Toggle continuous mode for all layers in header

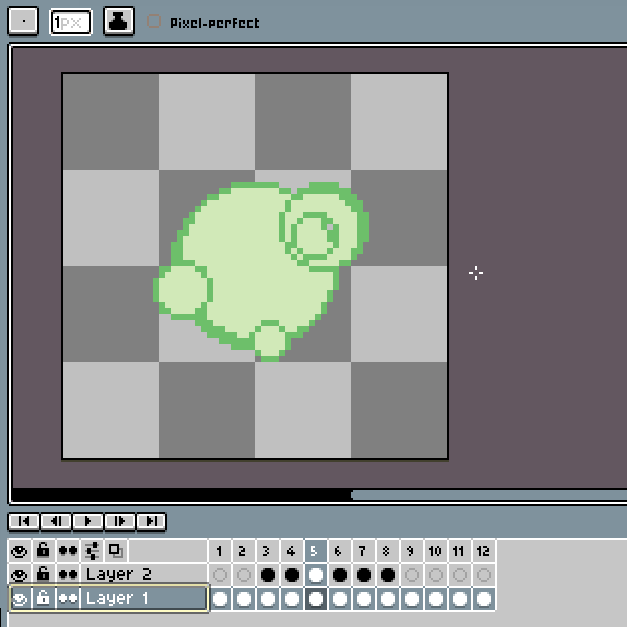click(x=68, y=551)
